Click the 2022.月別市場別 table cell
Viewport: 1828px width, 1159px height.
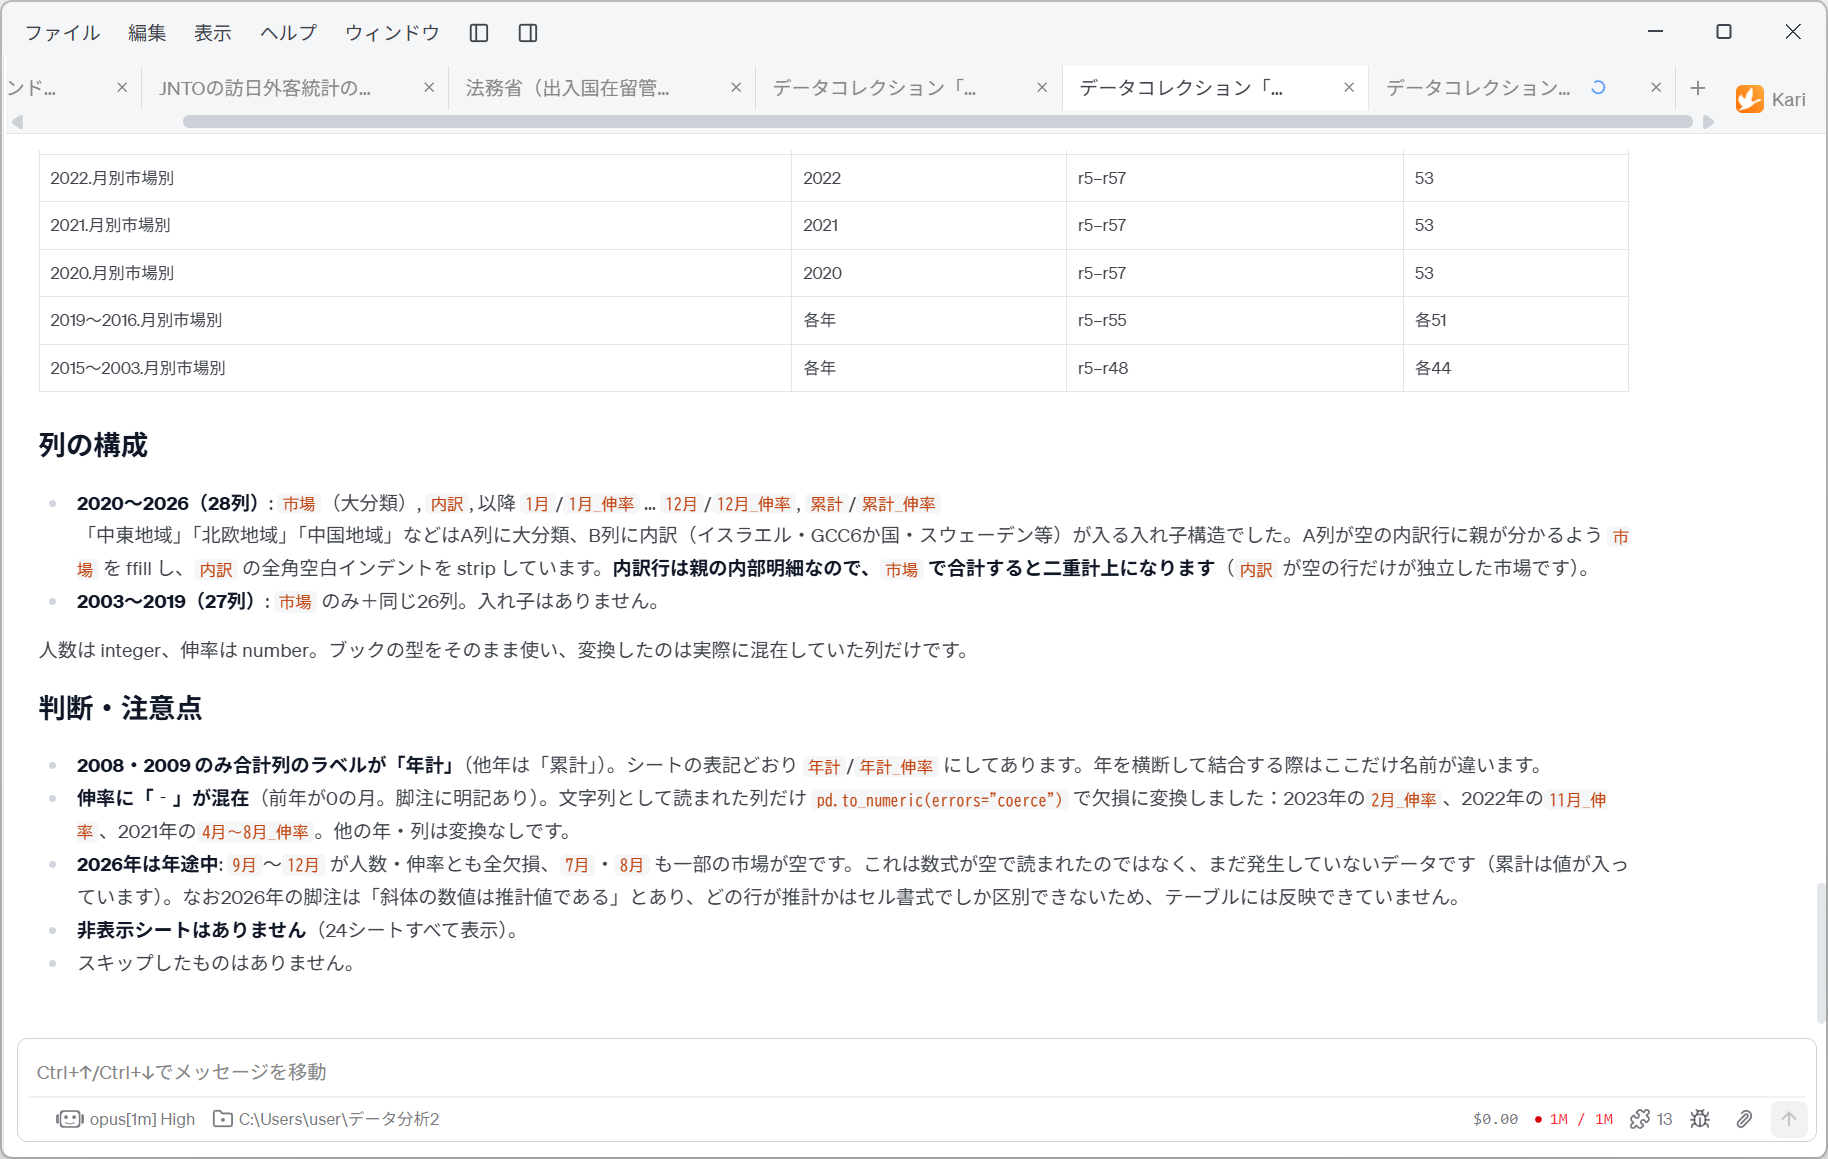click(415, 178)
